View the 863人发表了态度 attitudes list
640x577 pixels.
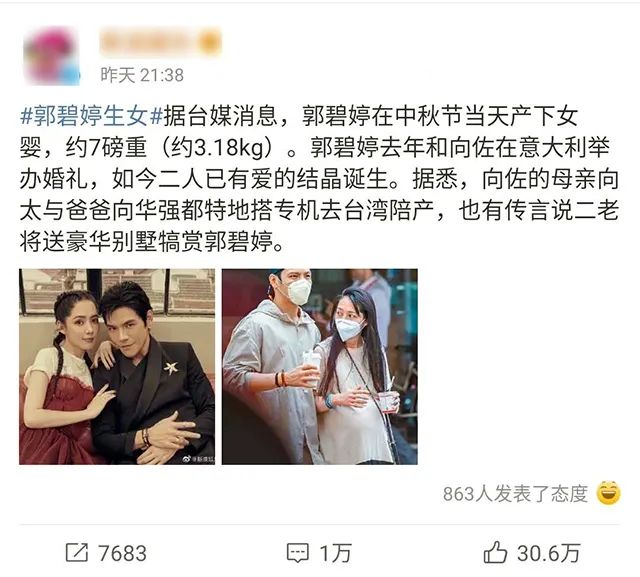[515, 493]
